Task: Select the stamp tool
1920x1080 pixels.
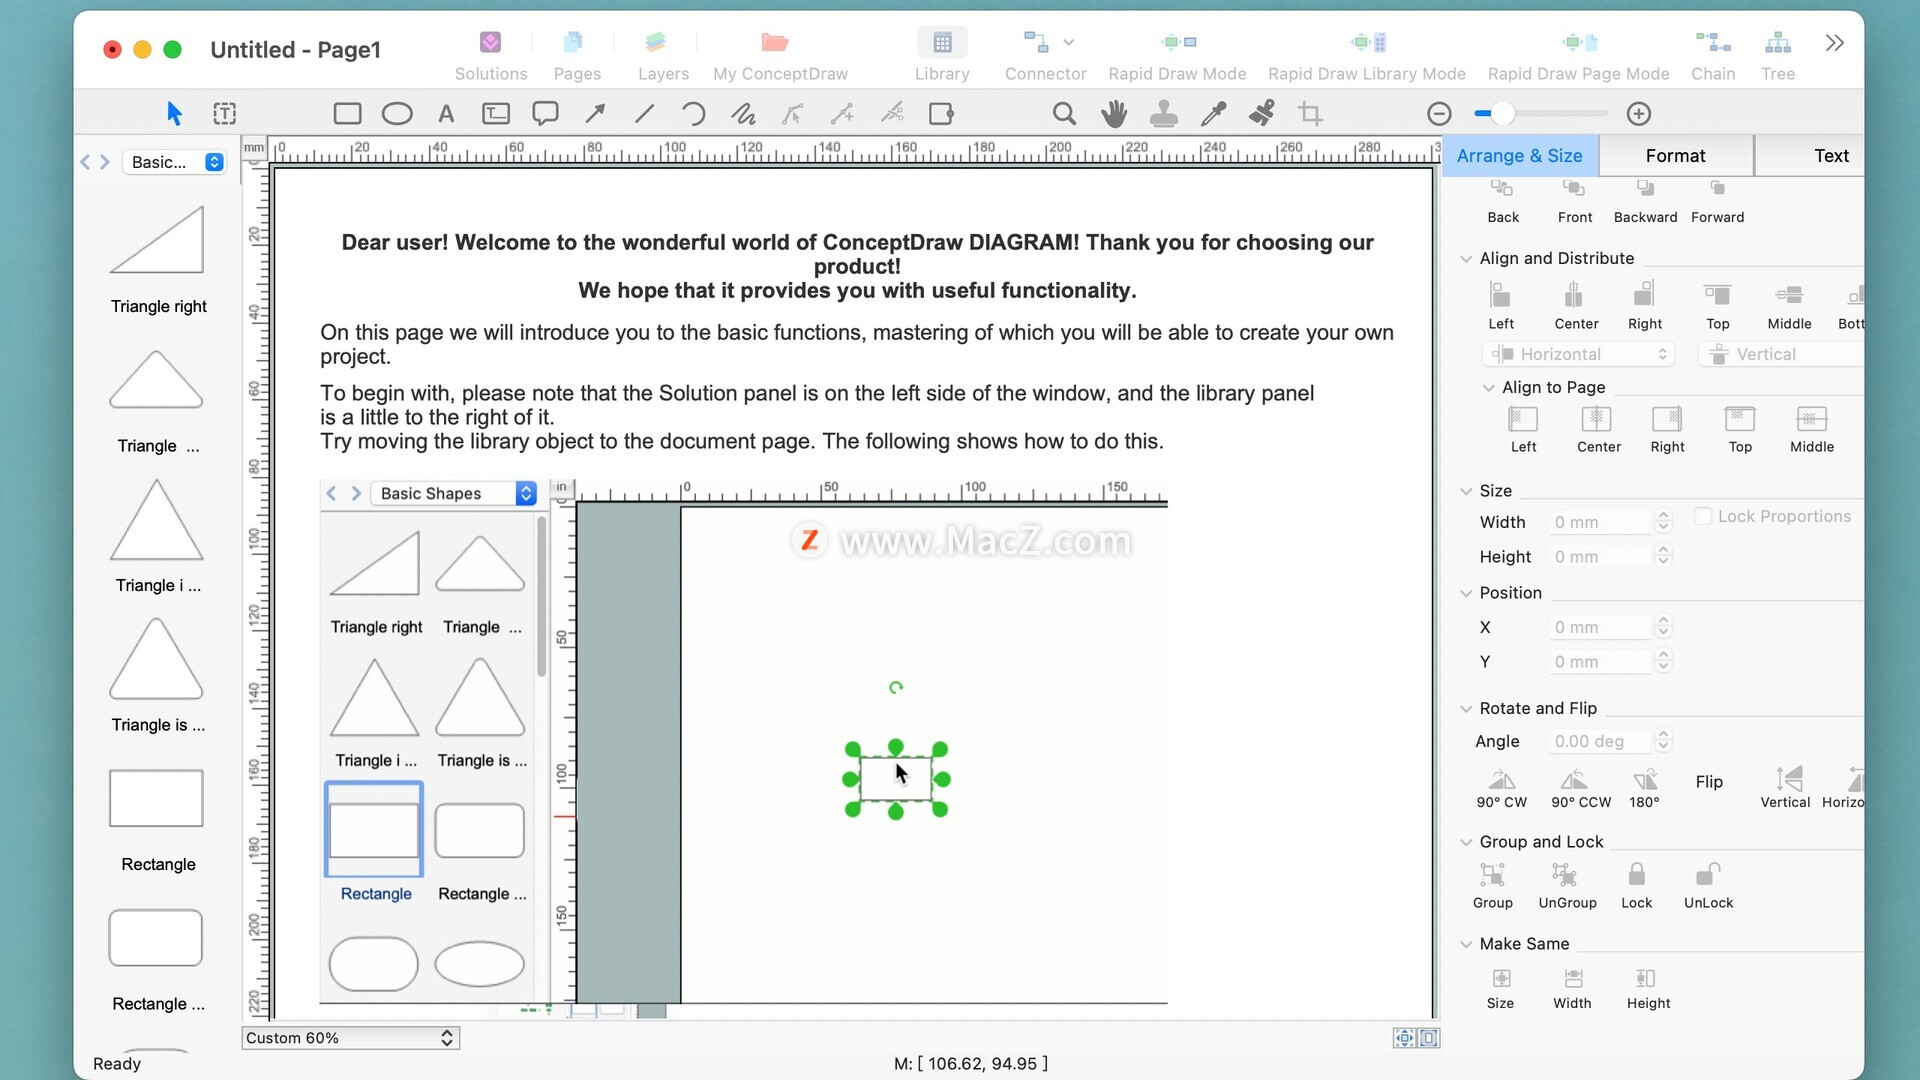Action: (x=1163, y=114)
